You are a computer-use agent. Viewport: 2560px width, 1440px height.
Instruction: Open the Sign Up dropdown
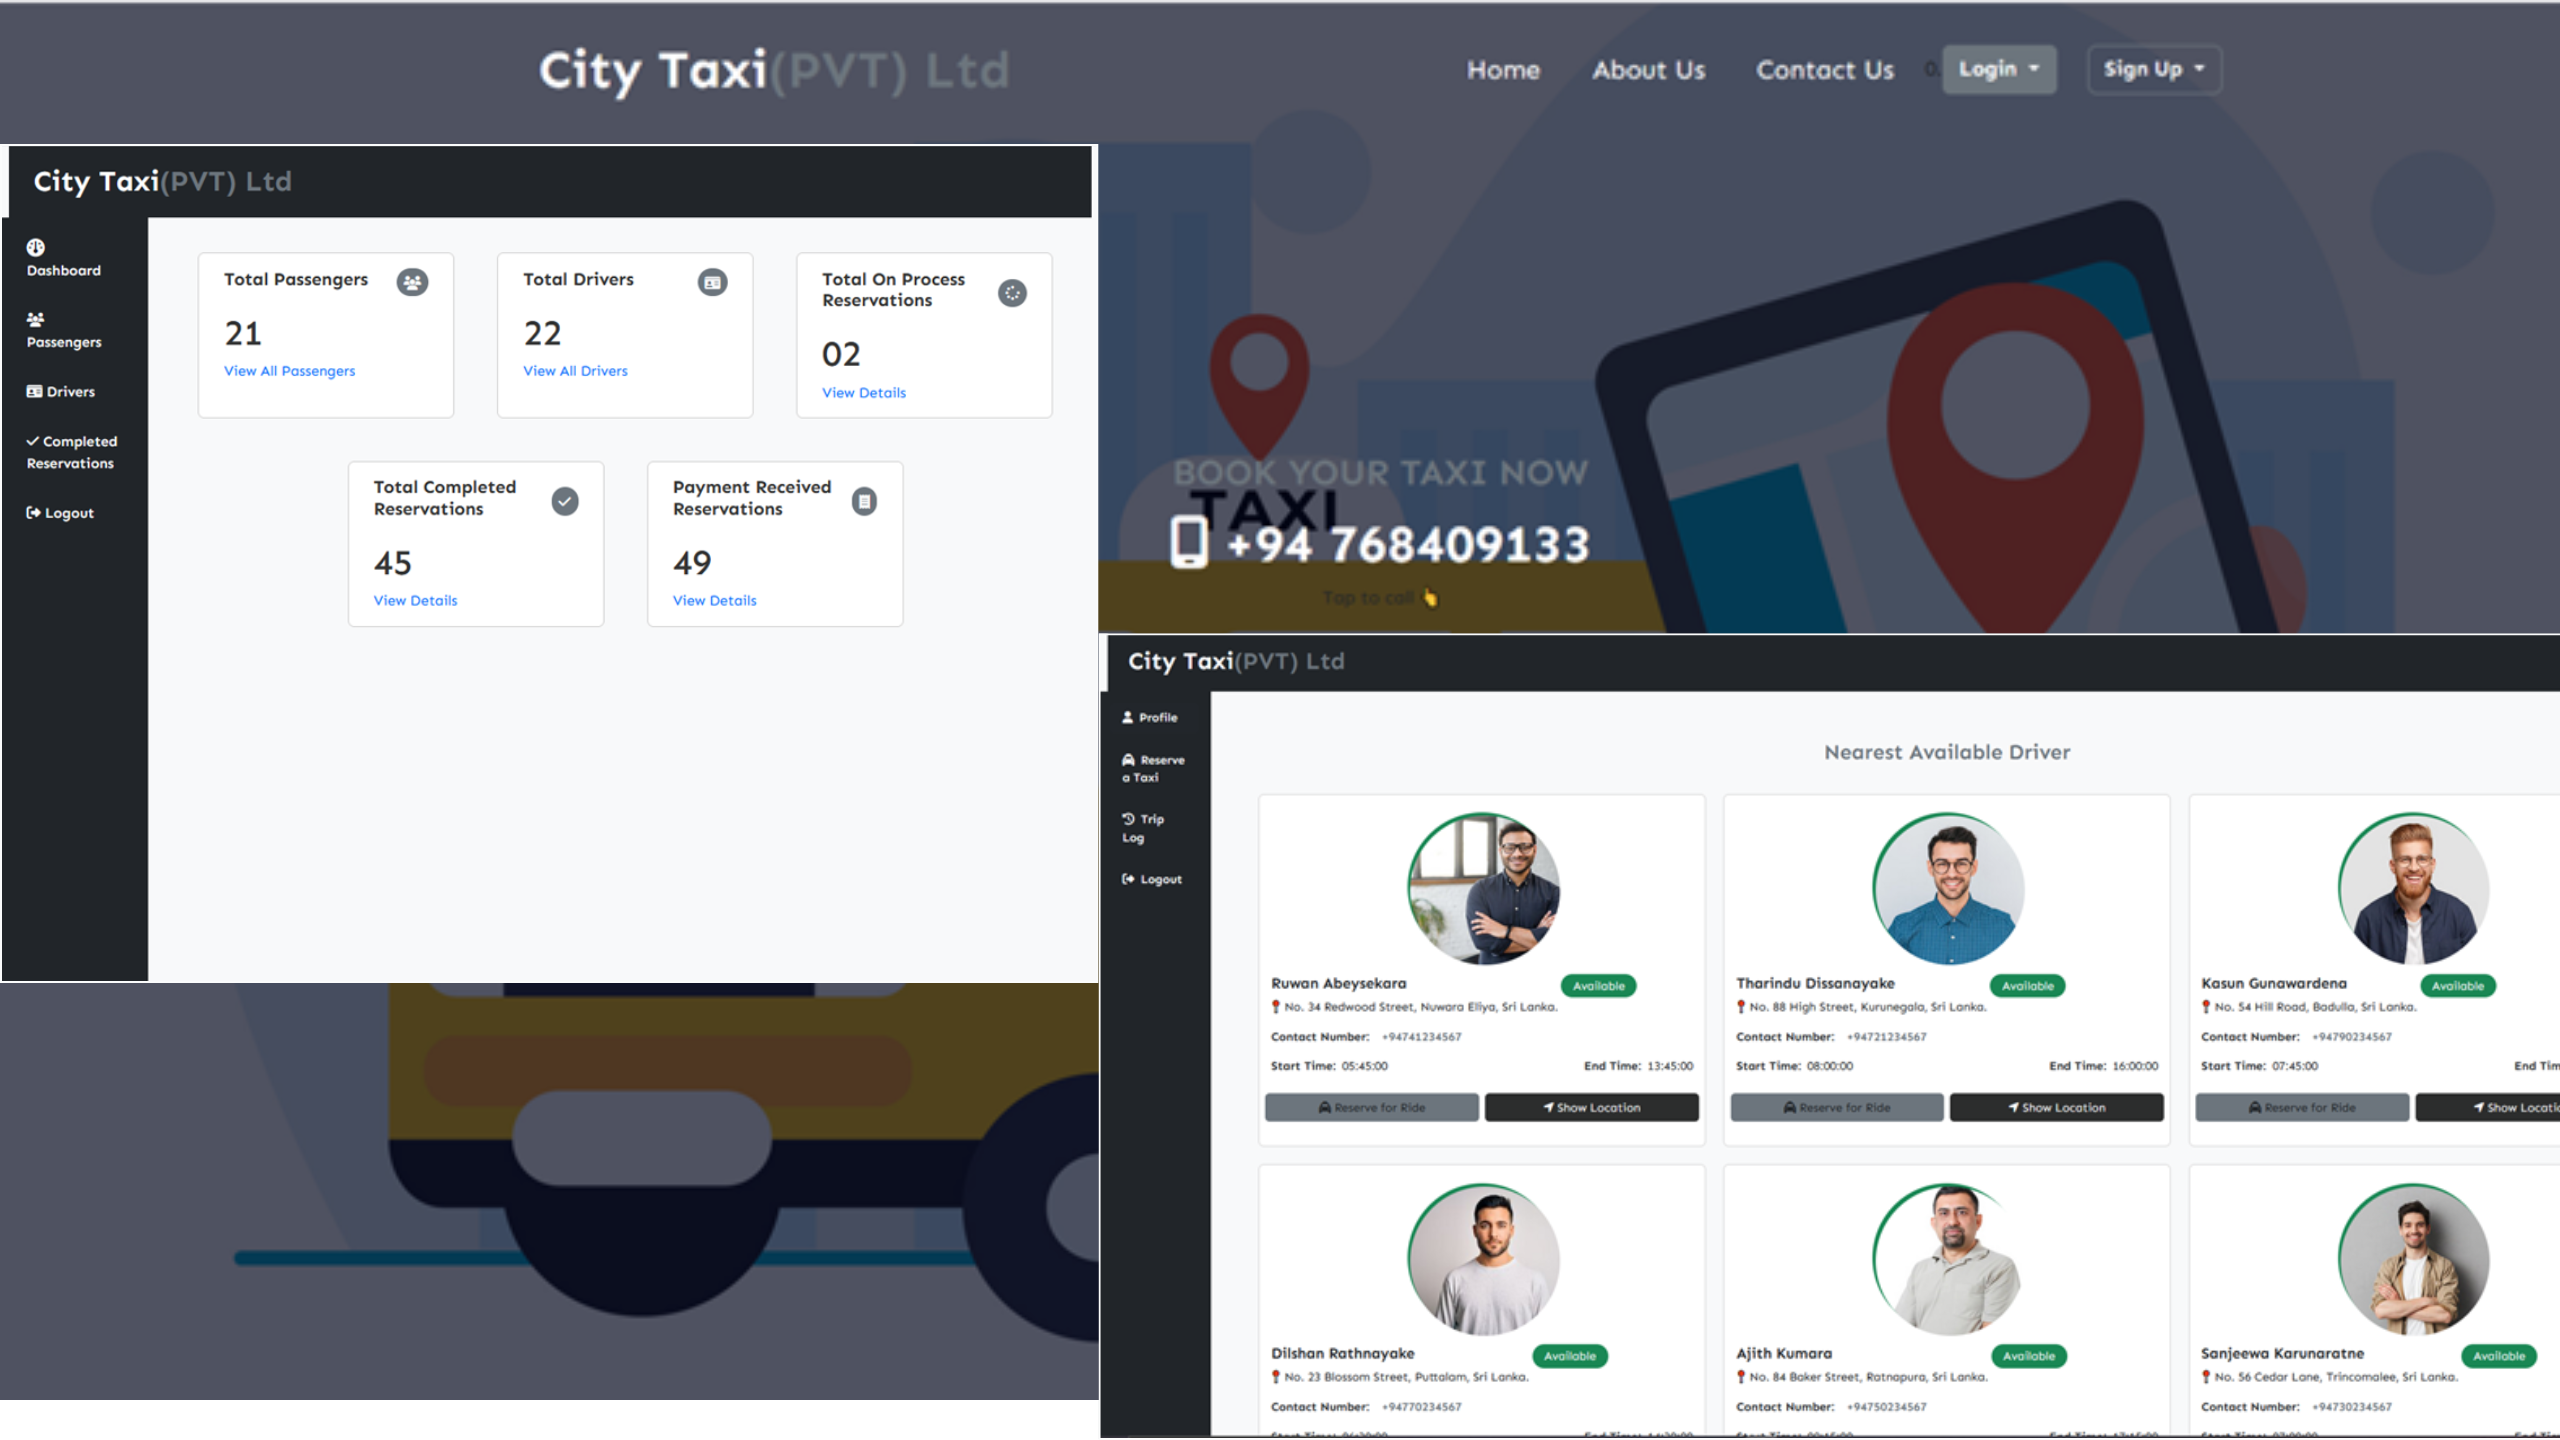pyautogui.click(x=2153, y=69)
